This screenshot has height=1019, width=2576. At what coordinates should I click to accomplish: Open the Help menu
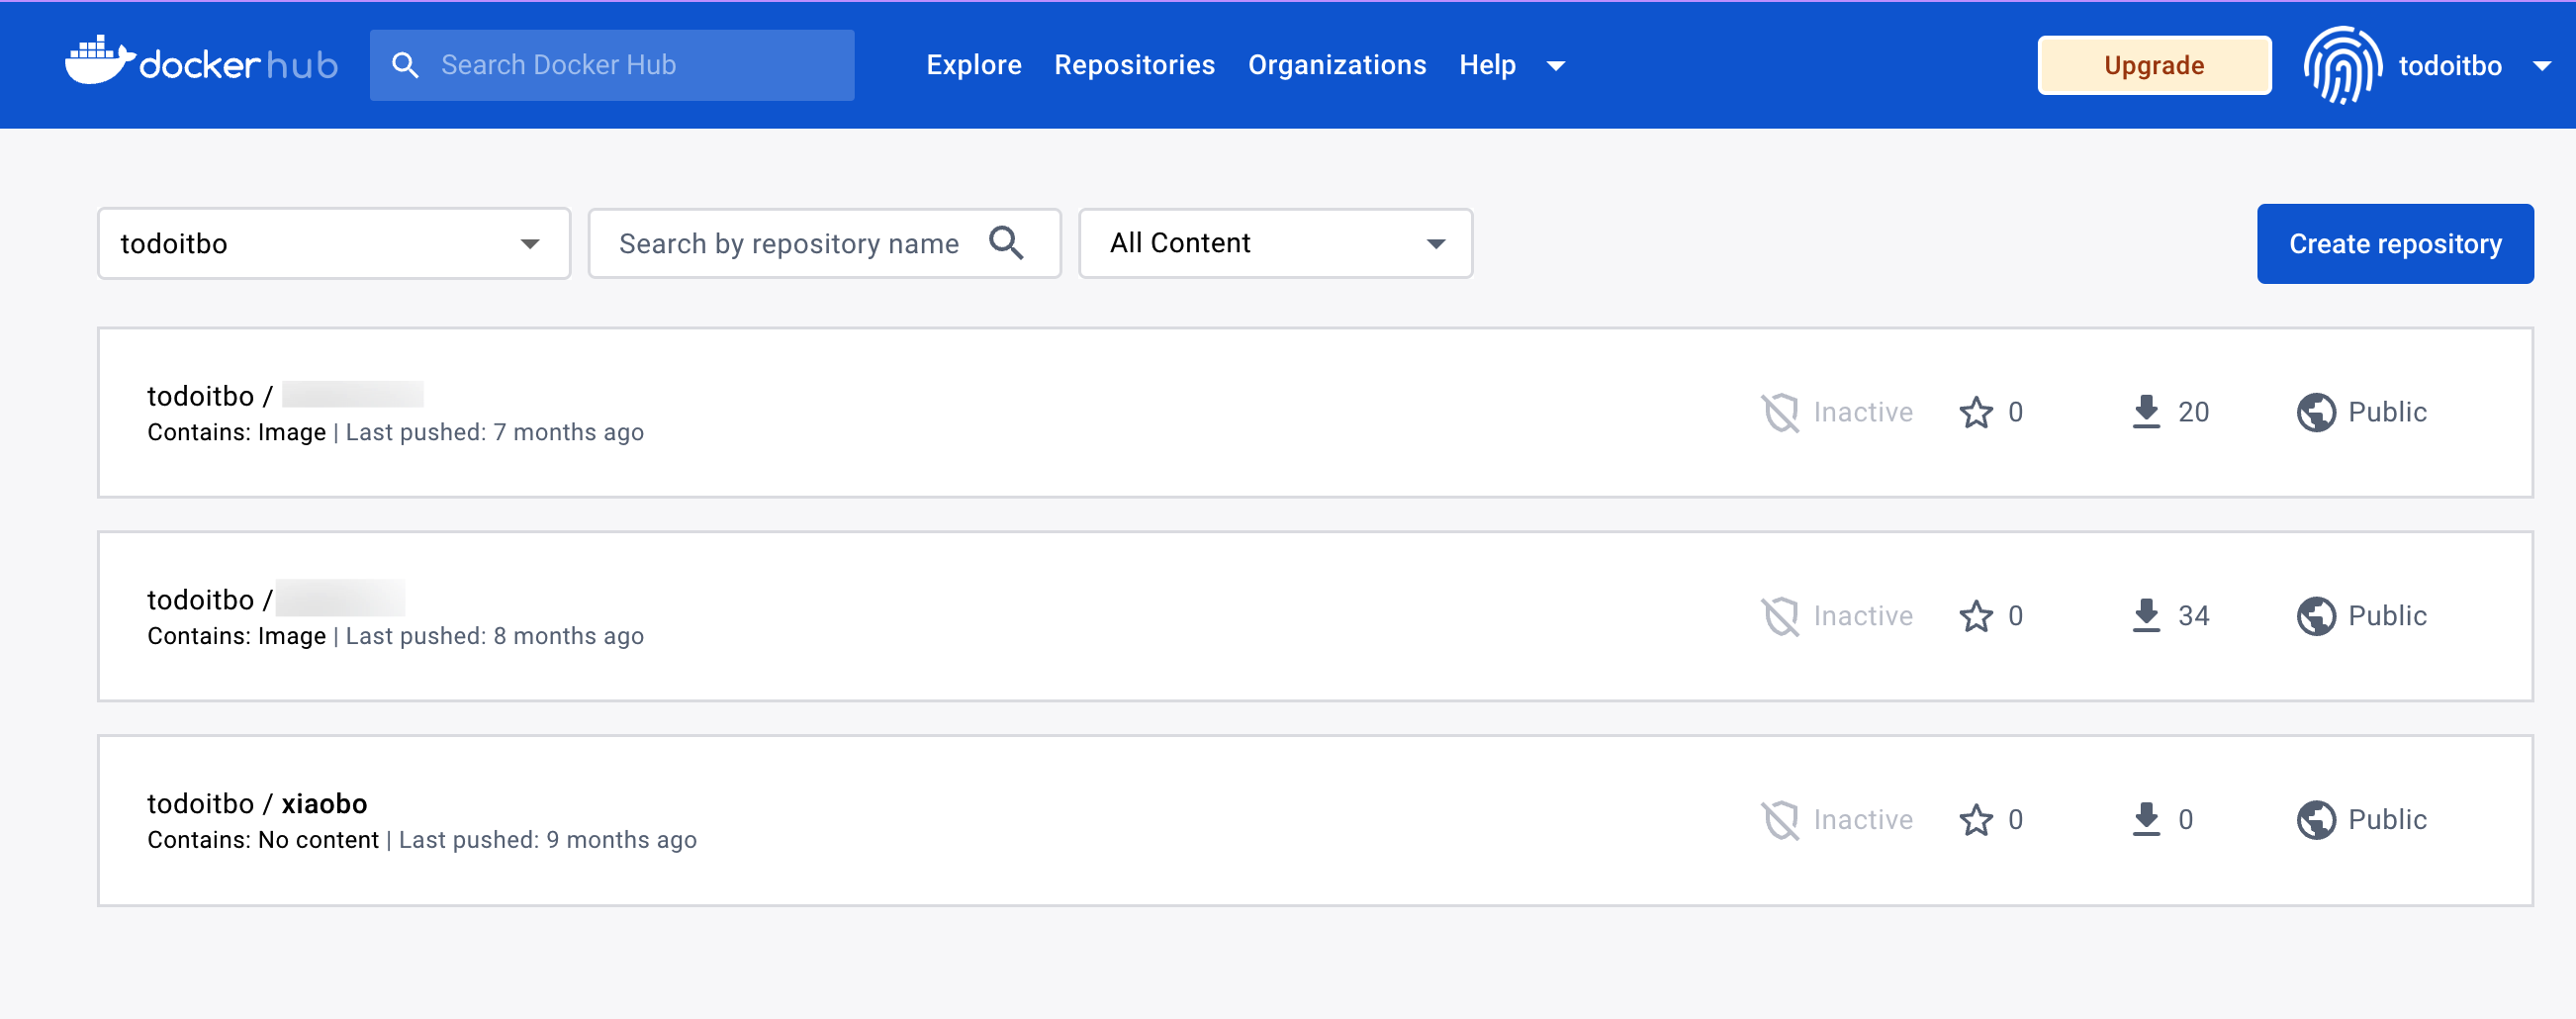(x=1487, y=64)
